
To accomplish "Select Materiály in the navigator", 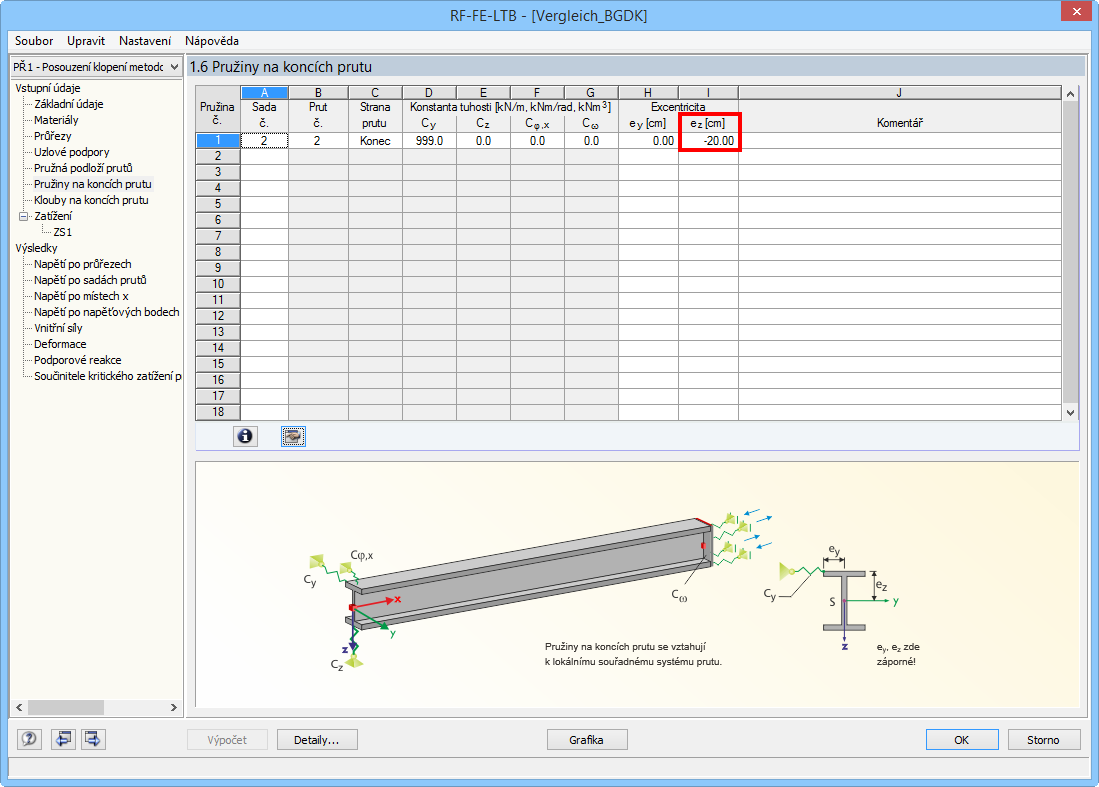I will click(x=56, y=120).
